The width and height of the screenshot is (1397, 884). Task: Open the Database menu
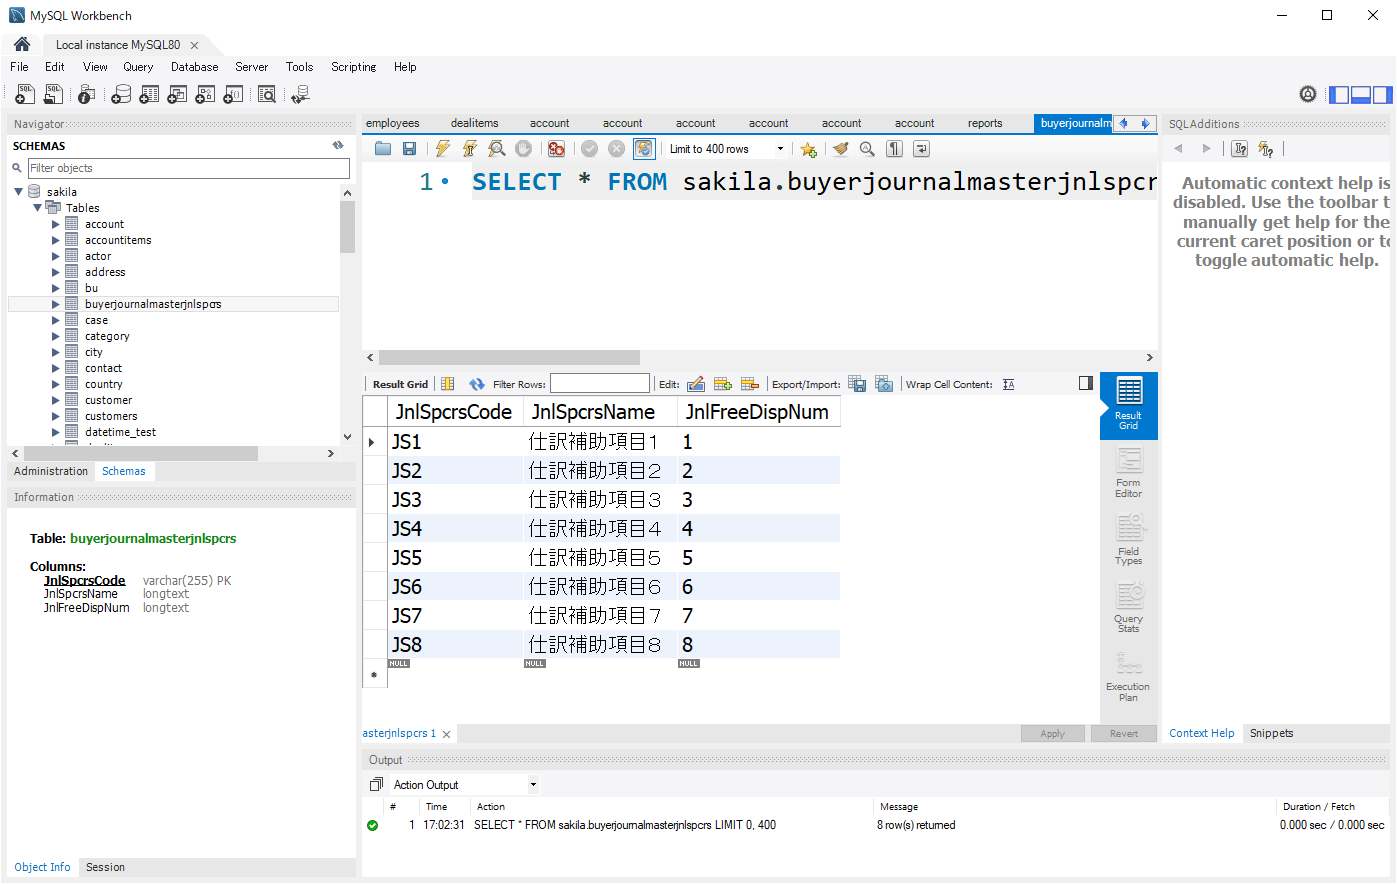(194, 67)
